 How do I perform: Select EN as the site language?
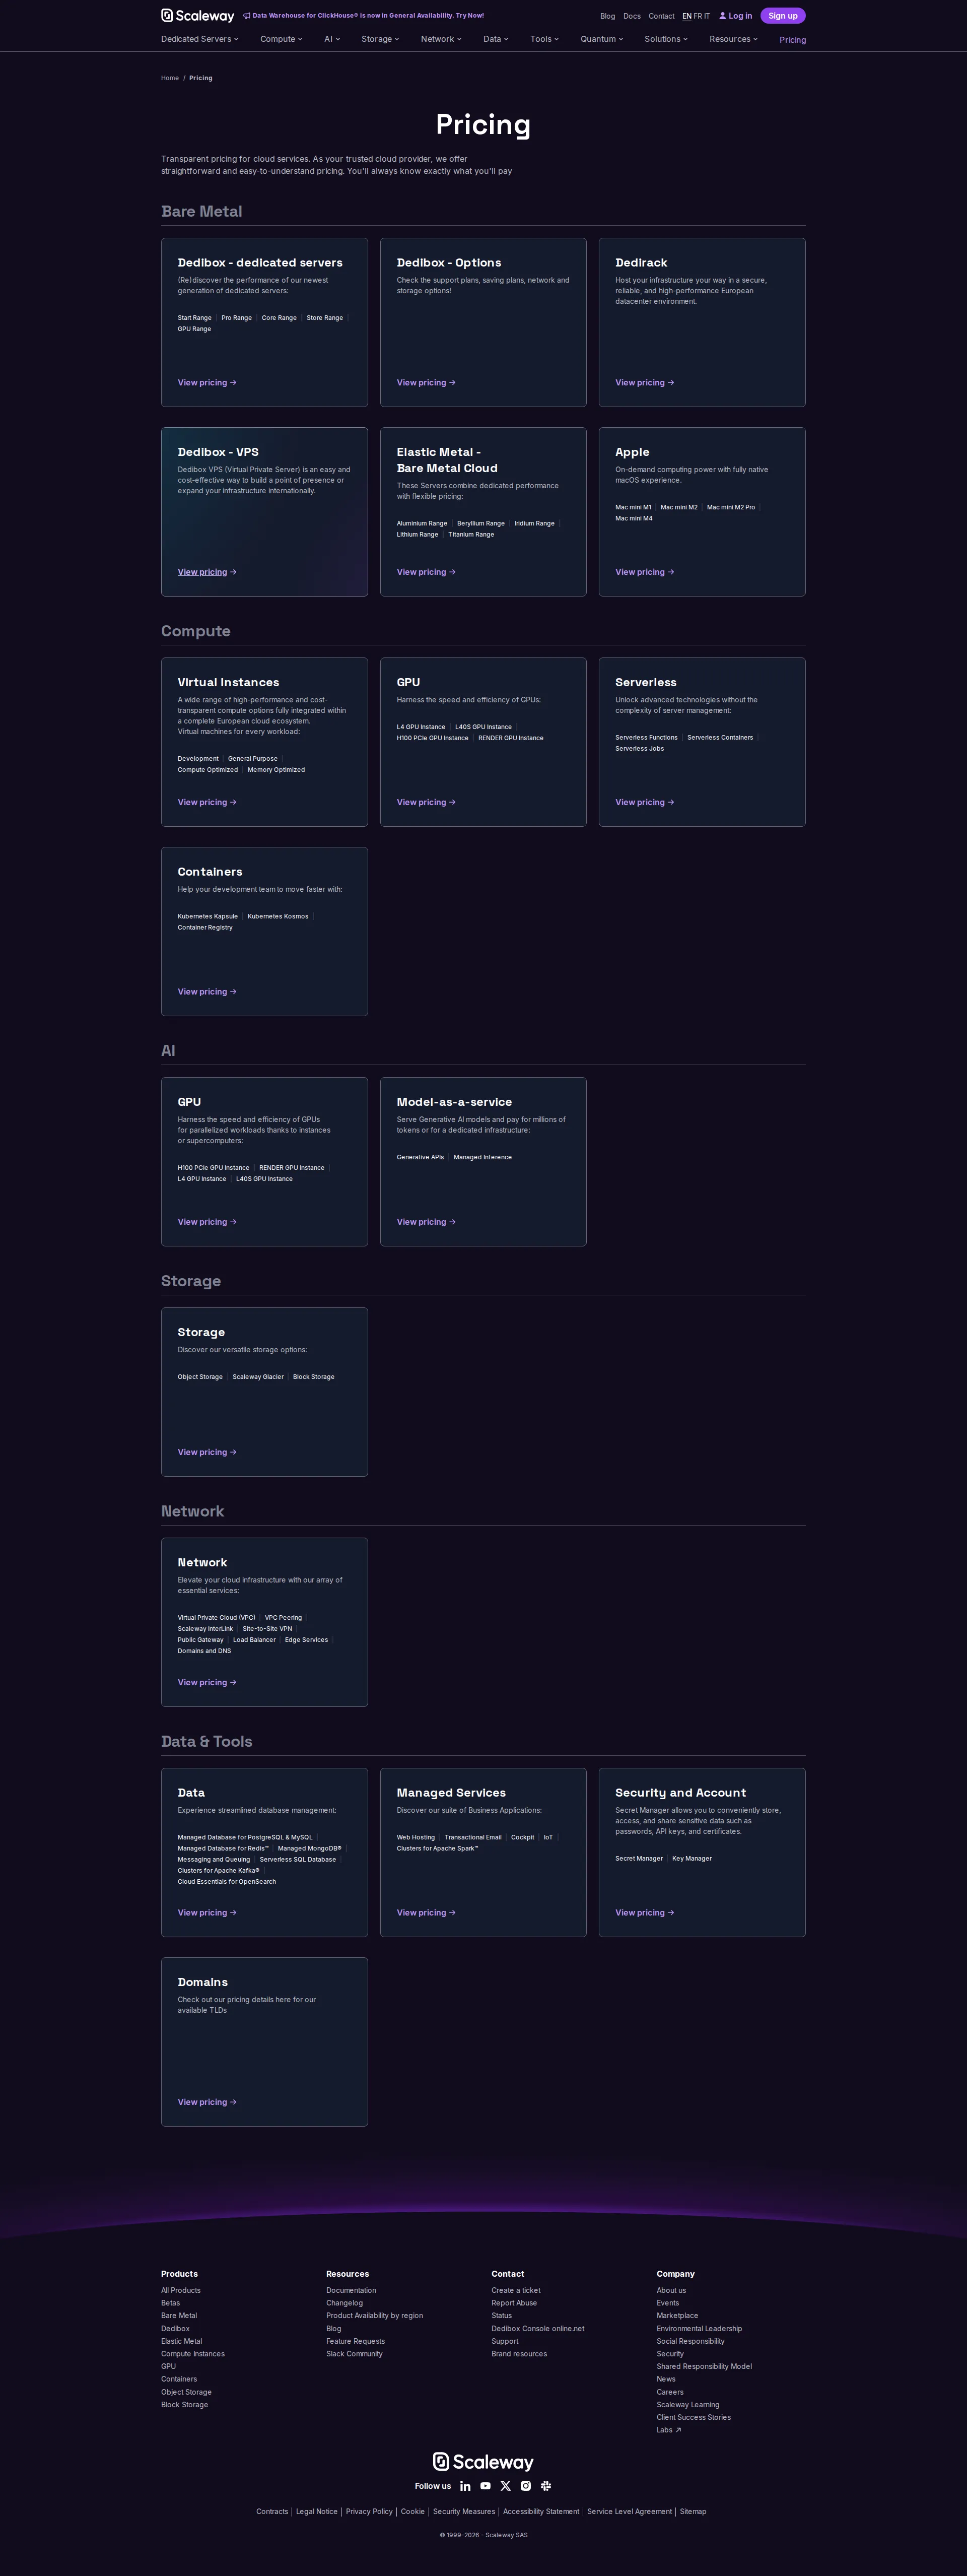(x=687, y=16)
